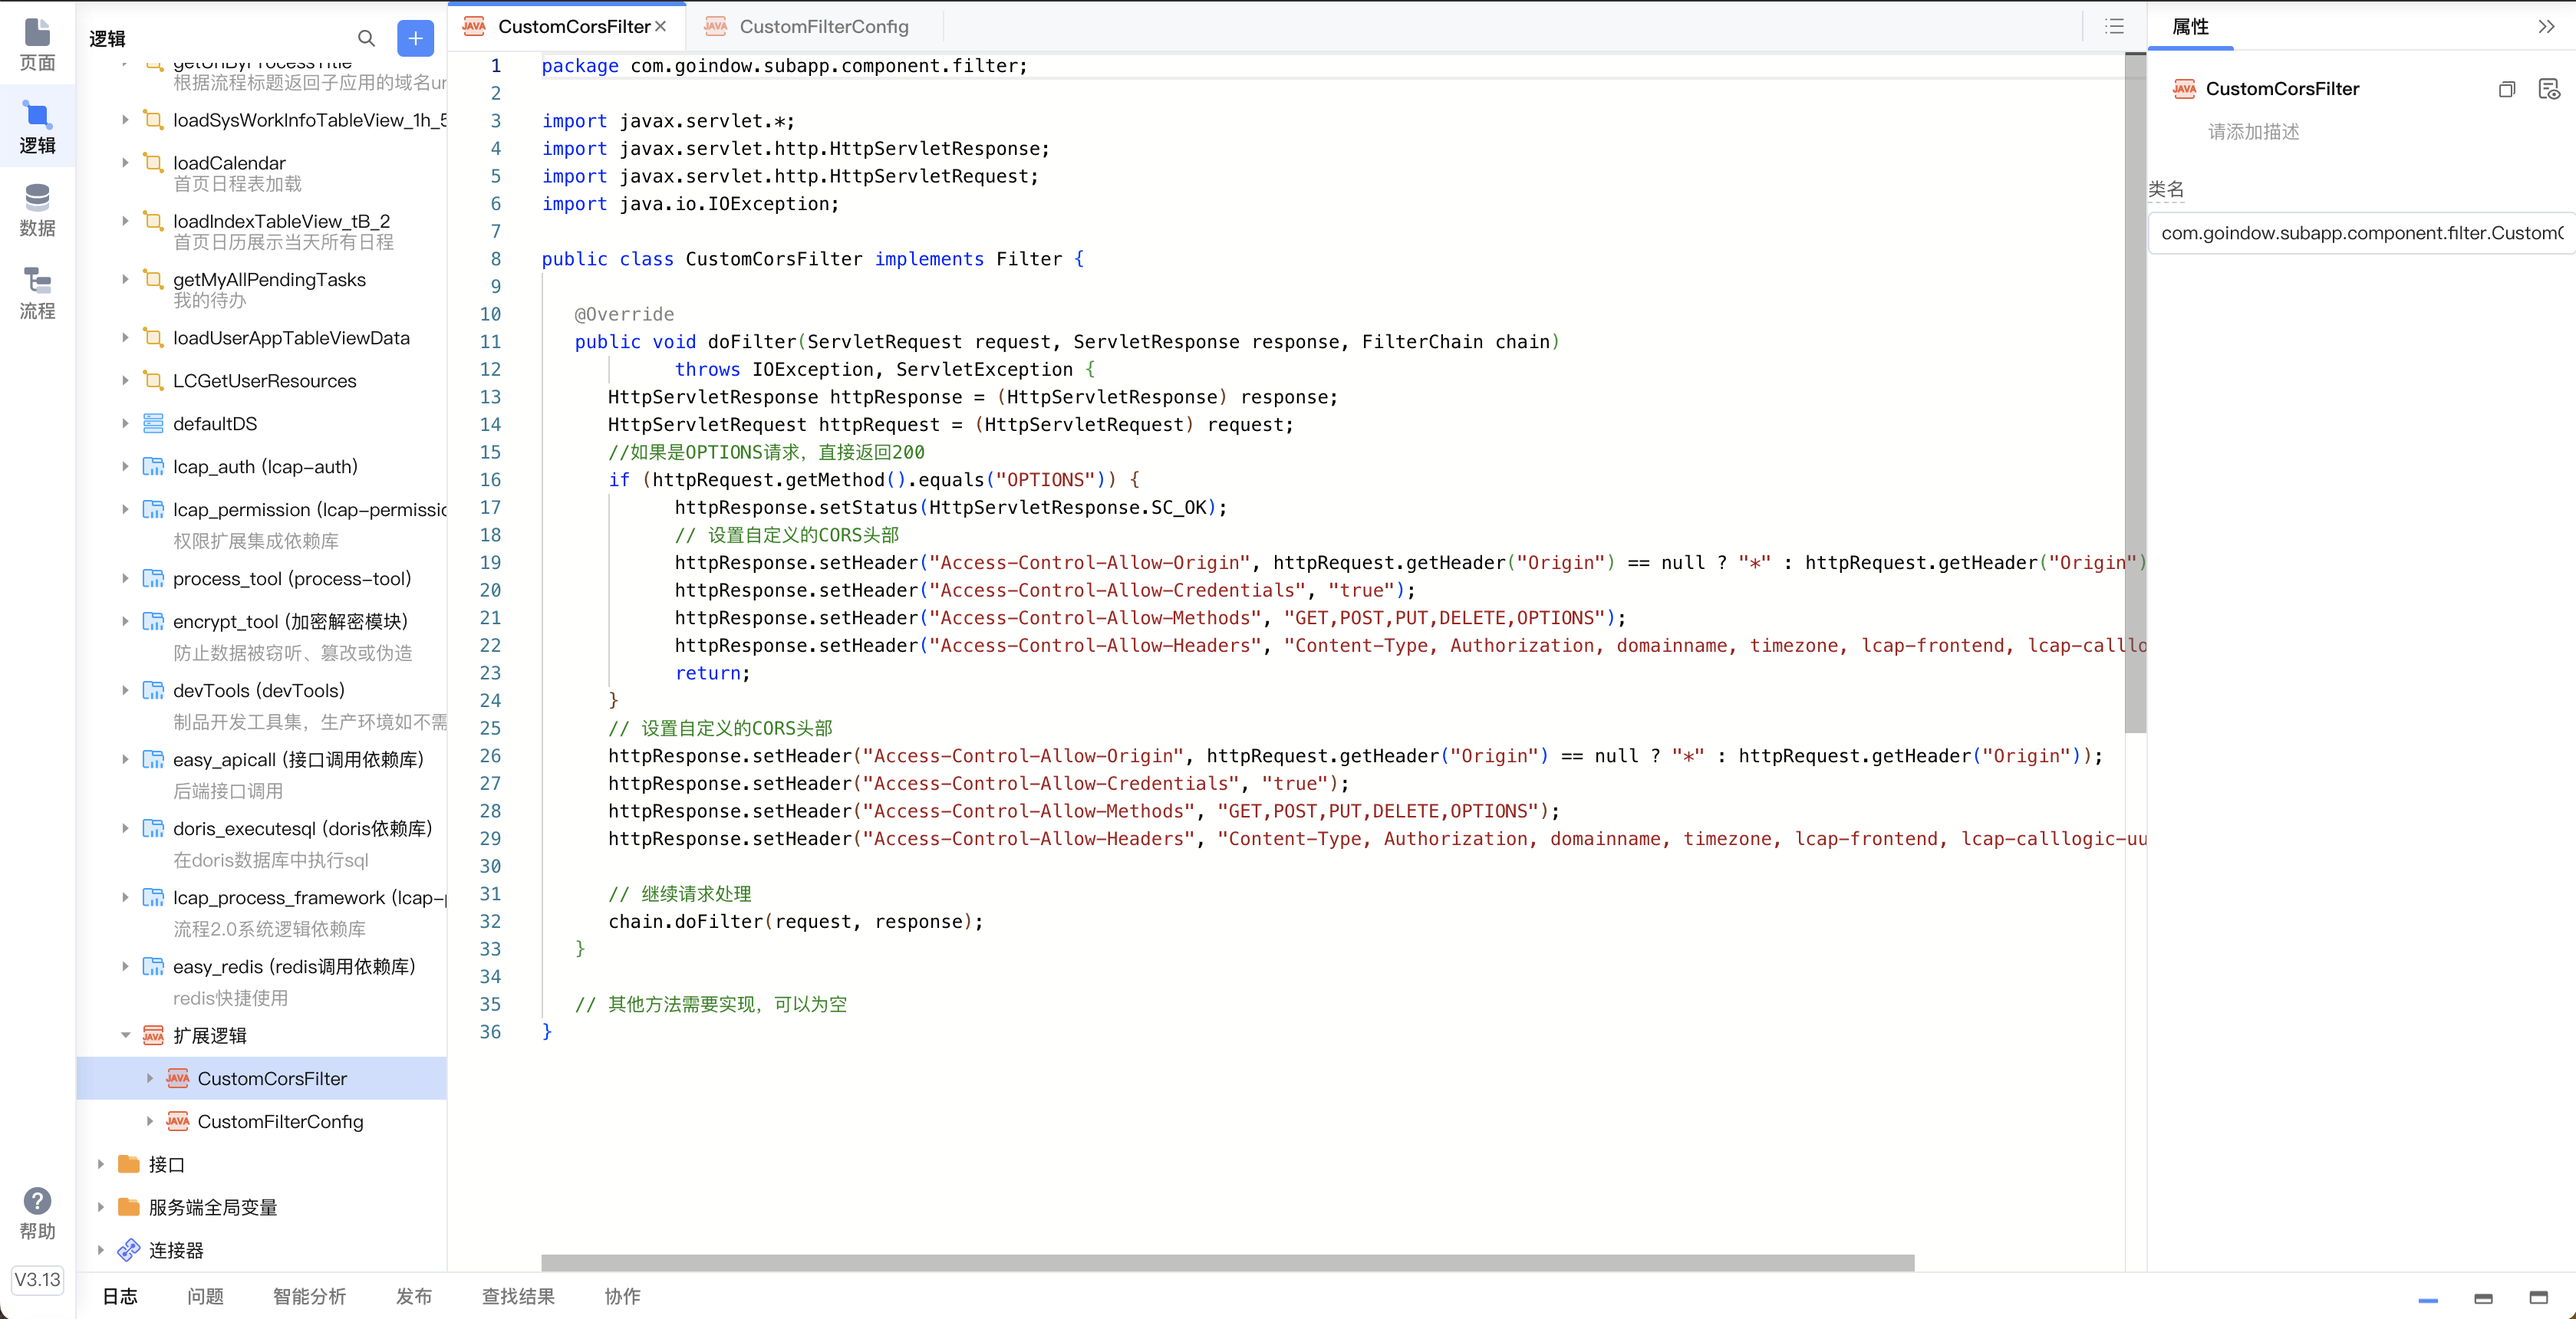Open the 页面 sidebar section

37,45
